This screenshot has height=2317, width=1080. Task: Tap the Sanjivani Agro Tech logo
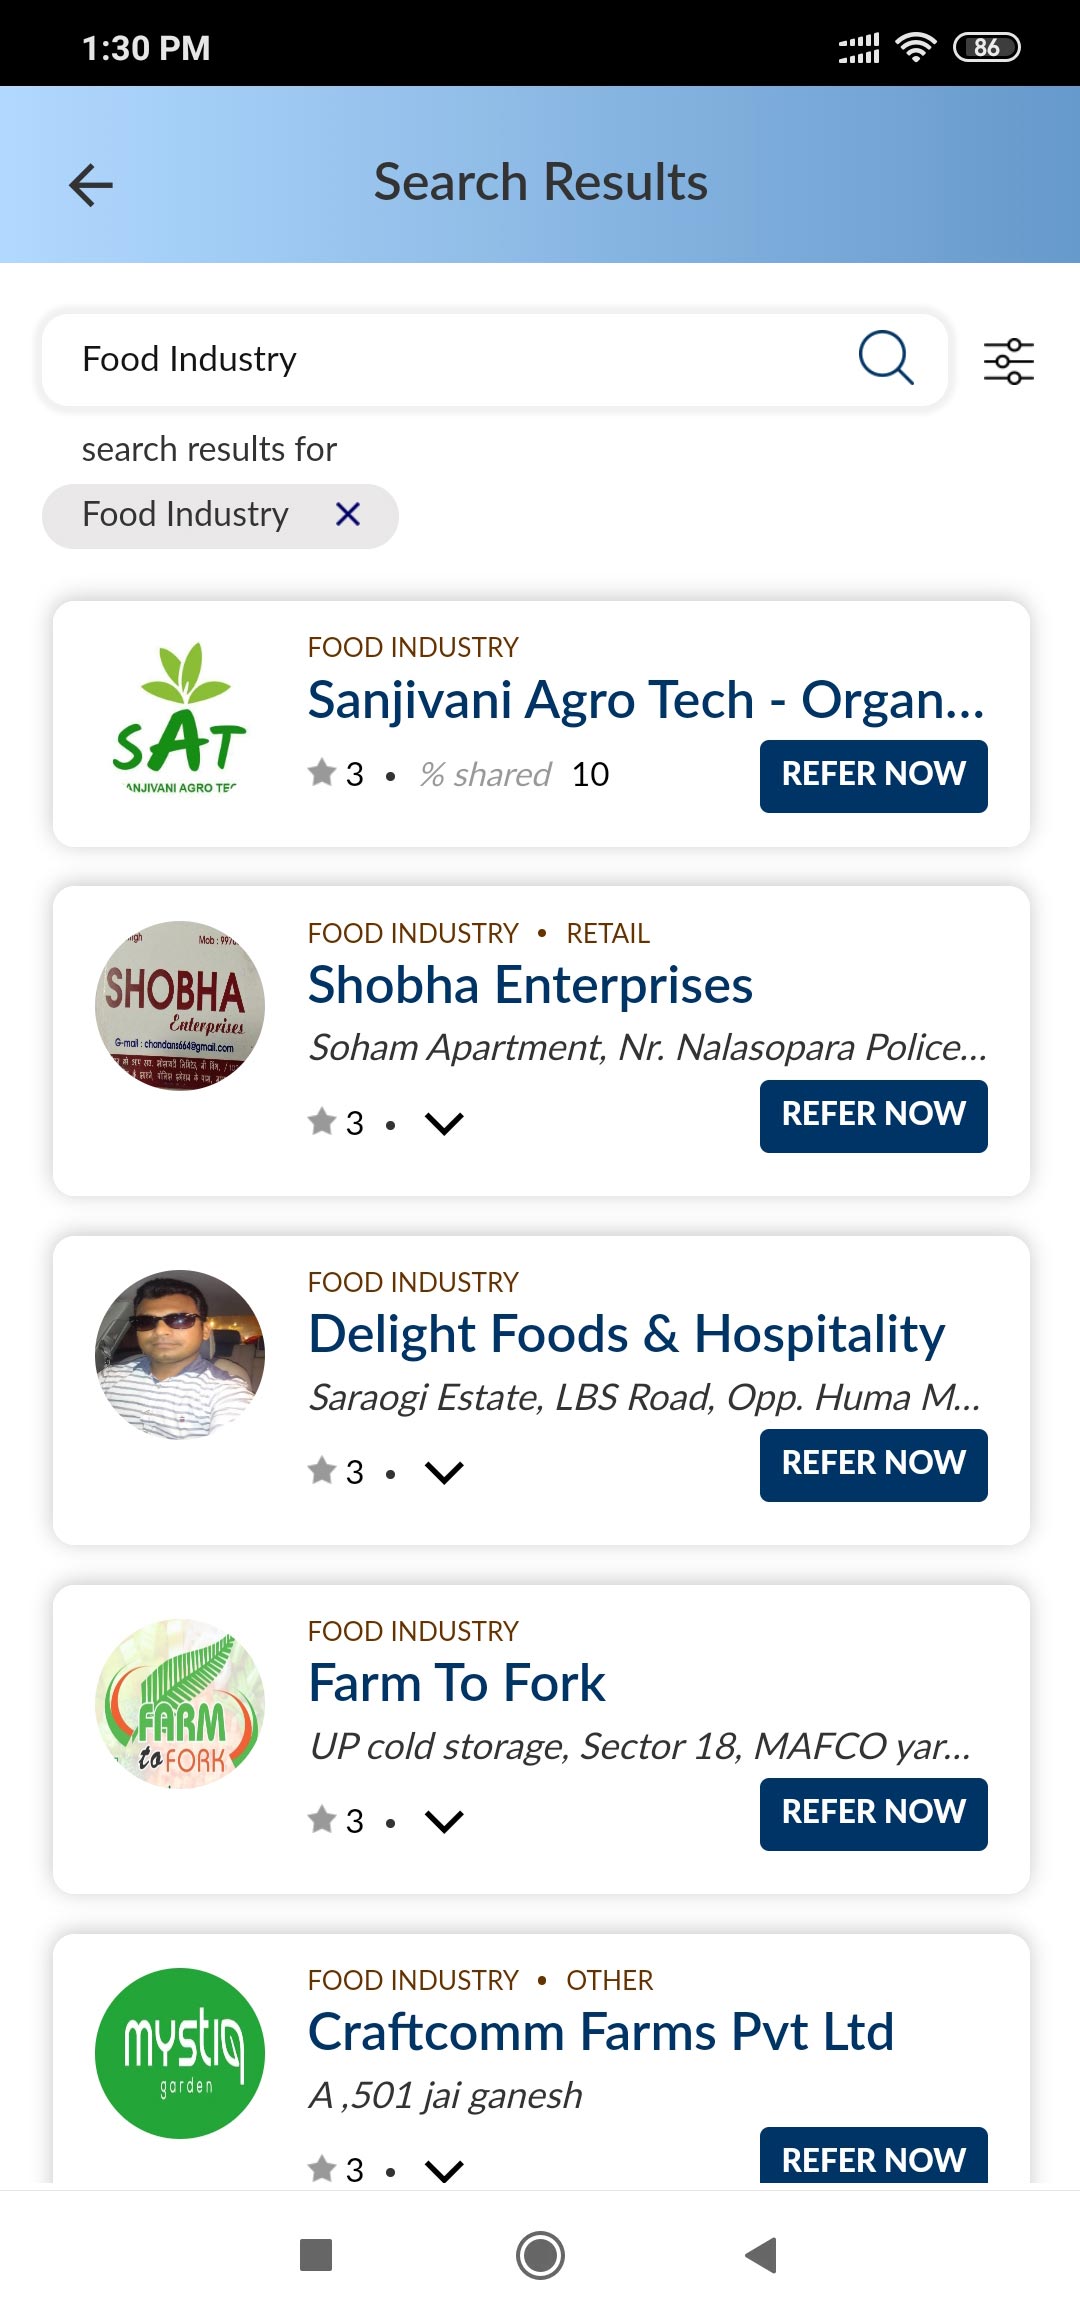tap(180, 720)
